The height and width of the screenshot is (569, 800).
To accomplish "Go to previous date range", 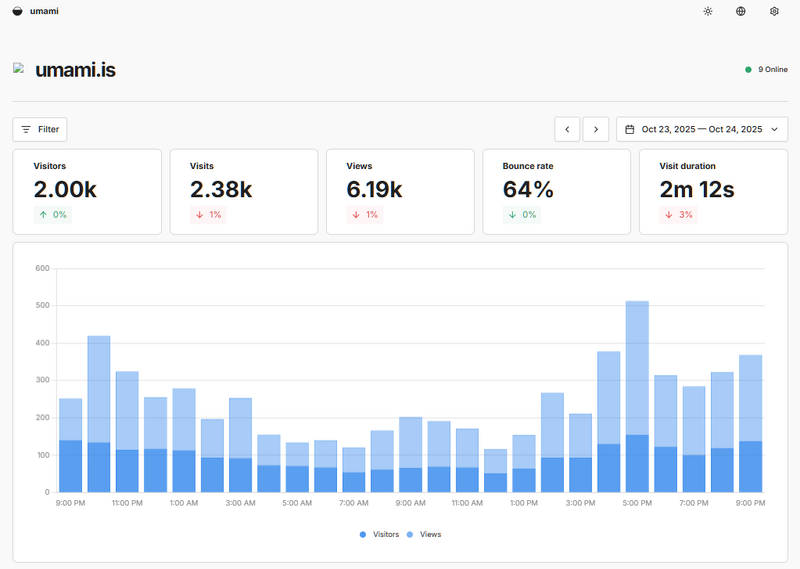I will click(x=567, y=129).
